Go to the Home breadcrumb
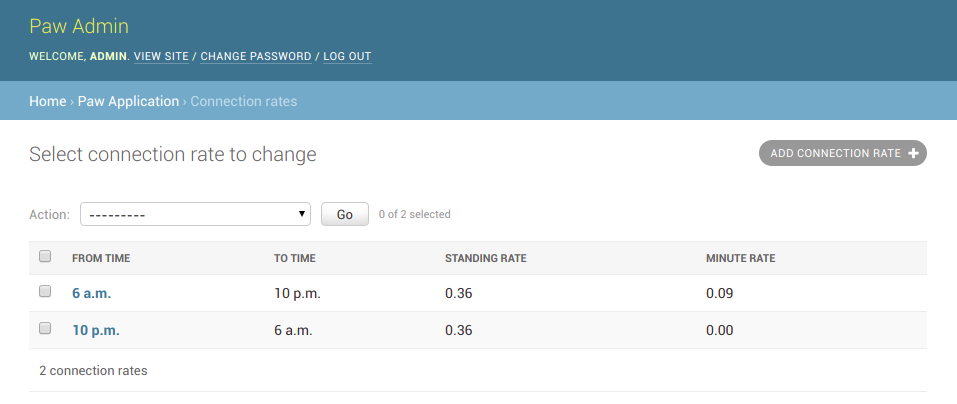This screenshot has height=404, width=957. (48, 101)
